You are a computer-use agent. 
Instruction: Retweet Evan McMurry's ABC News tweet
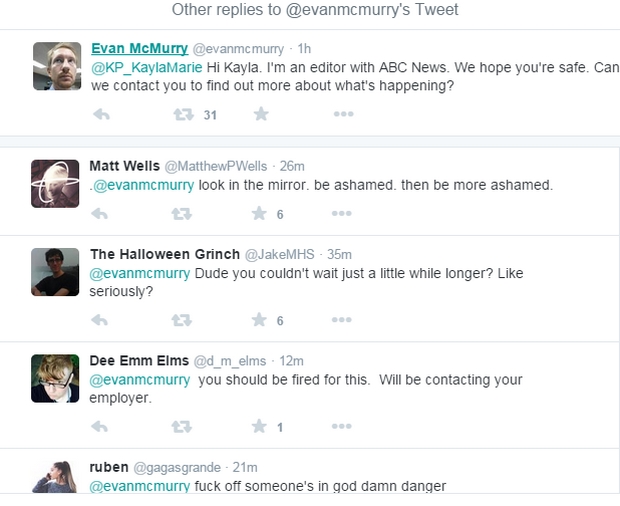(x=183, y=115)
